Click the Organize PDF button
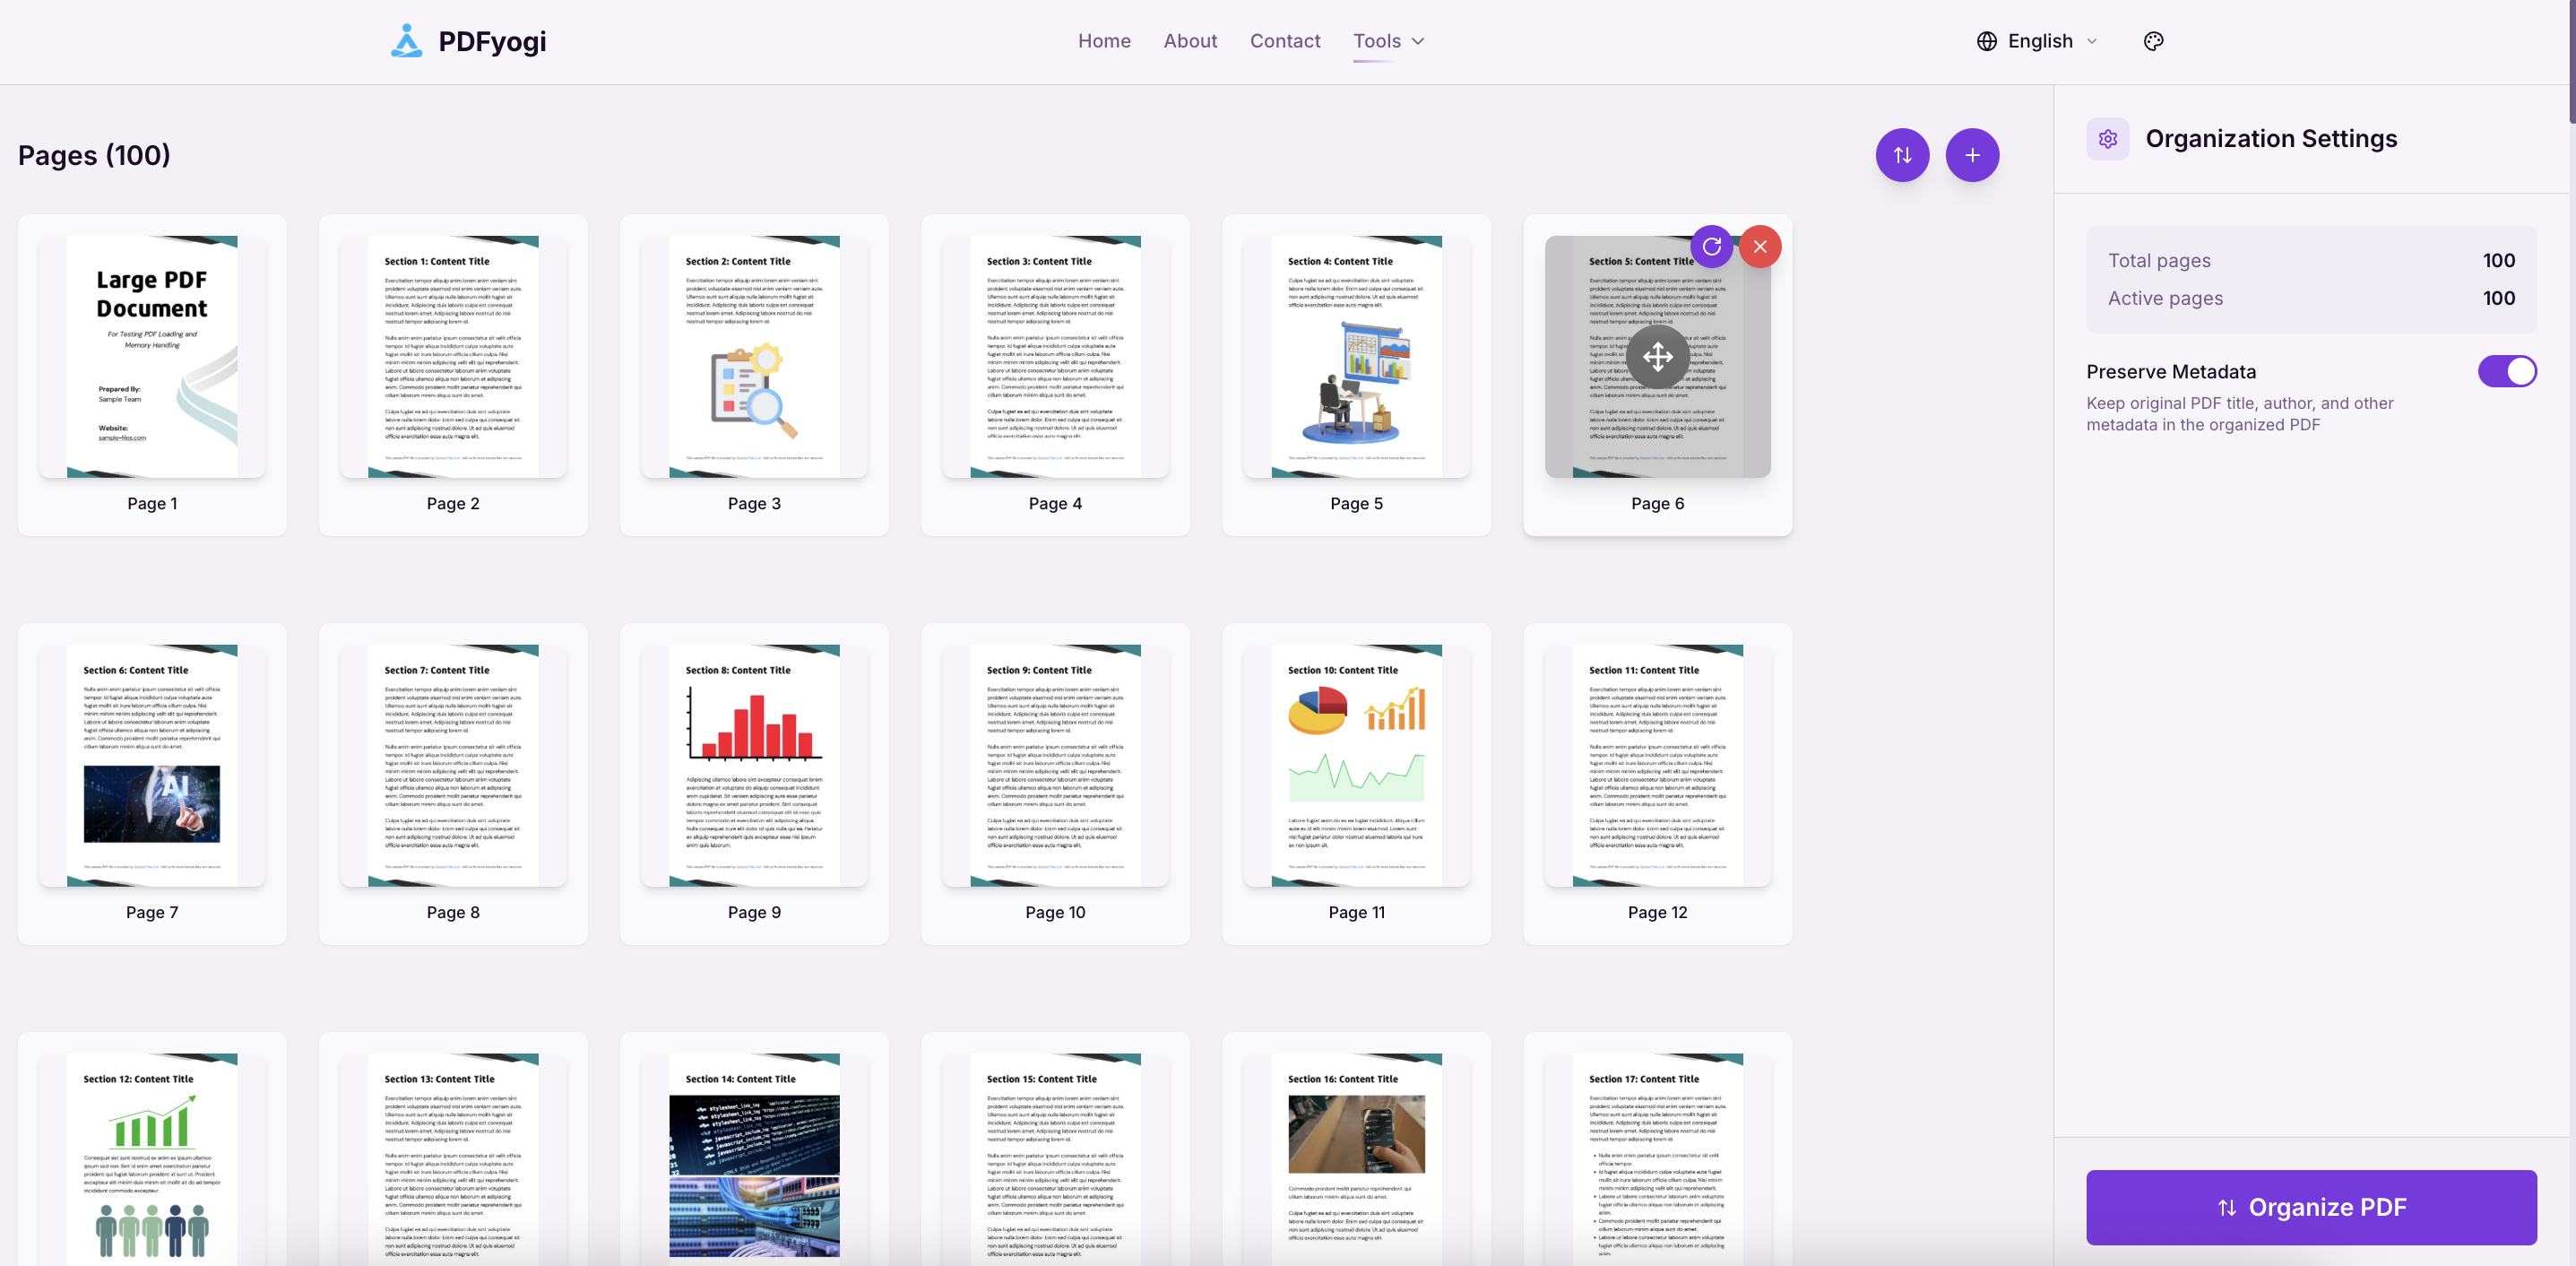This screenshot has height=1266, width=2576. pyautogui.click(x=2311, y=1207)
